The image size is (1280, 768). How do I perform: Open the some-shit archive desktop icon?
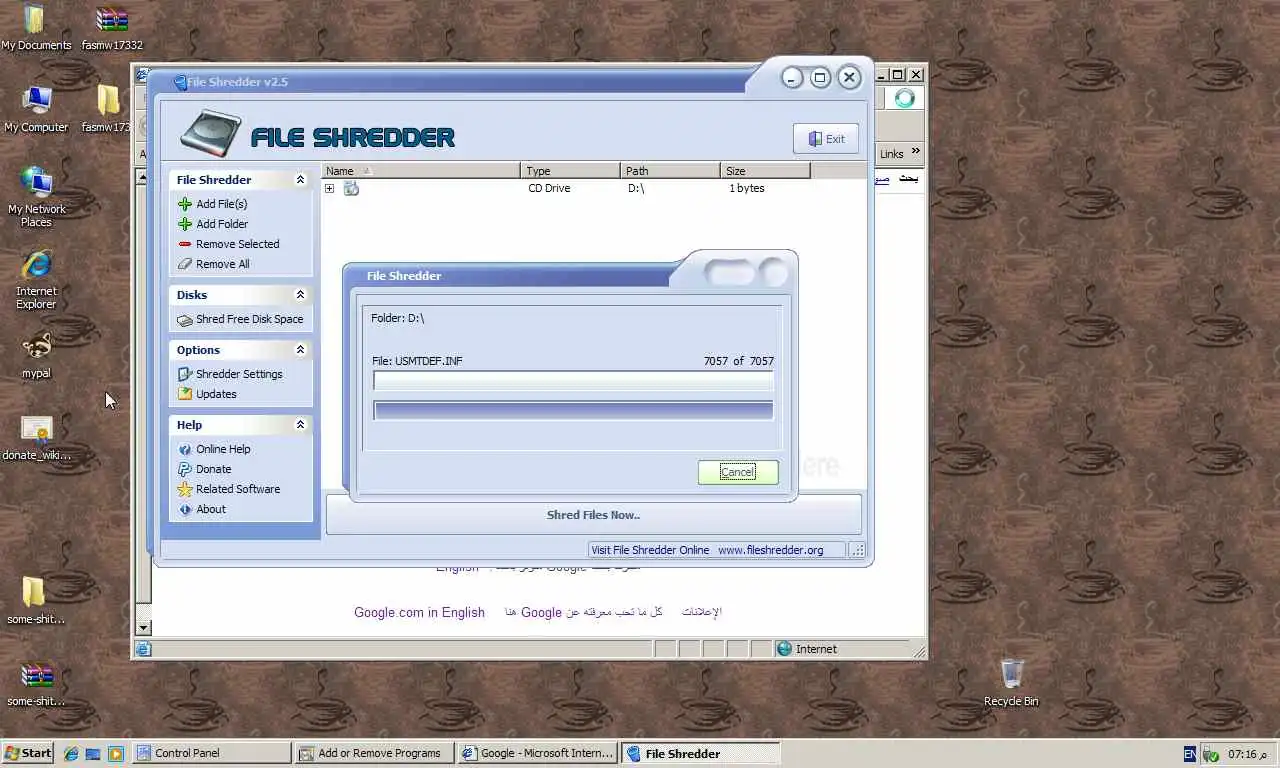(36, 683)
